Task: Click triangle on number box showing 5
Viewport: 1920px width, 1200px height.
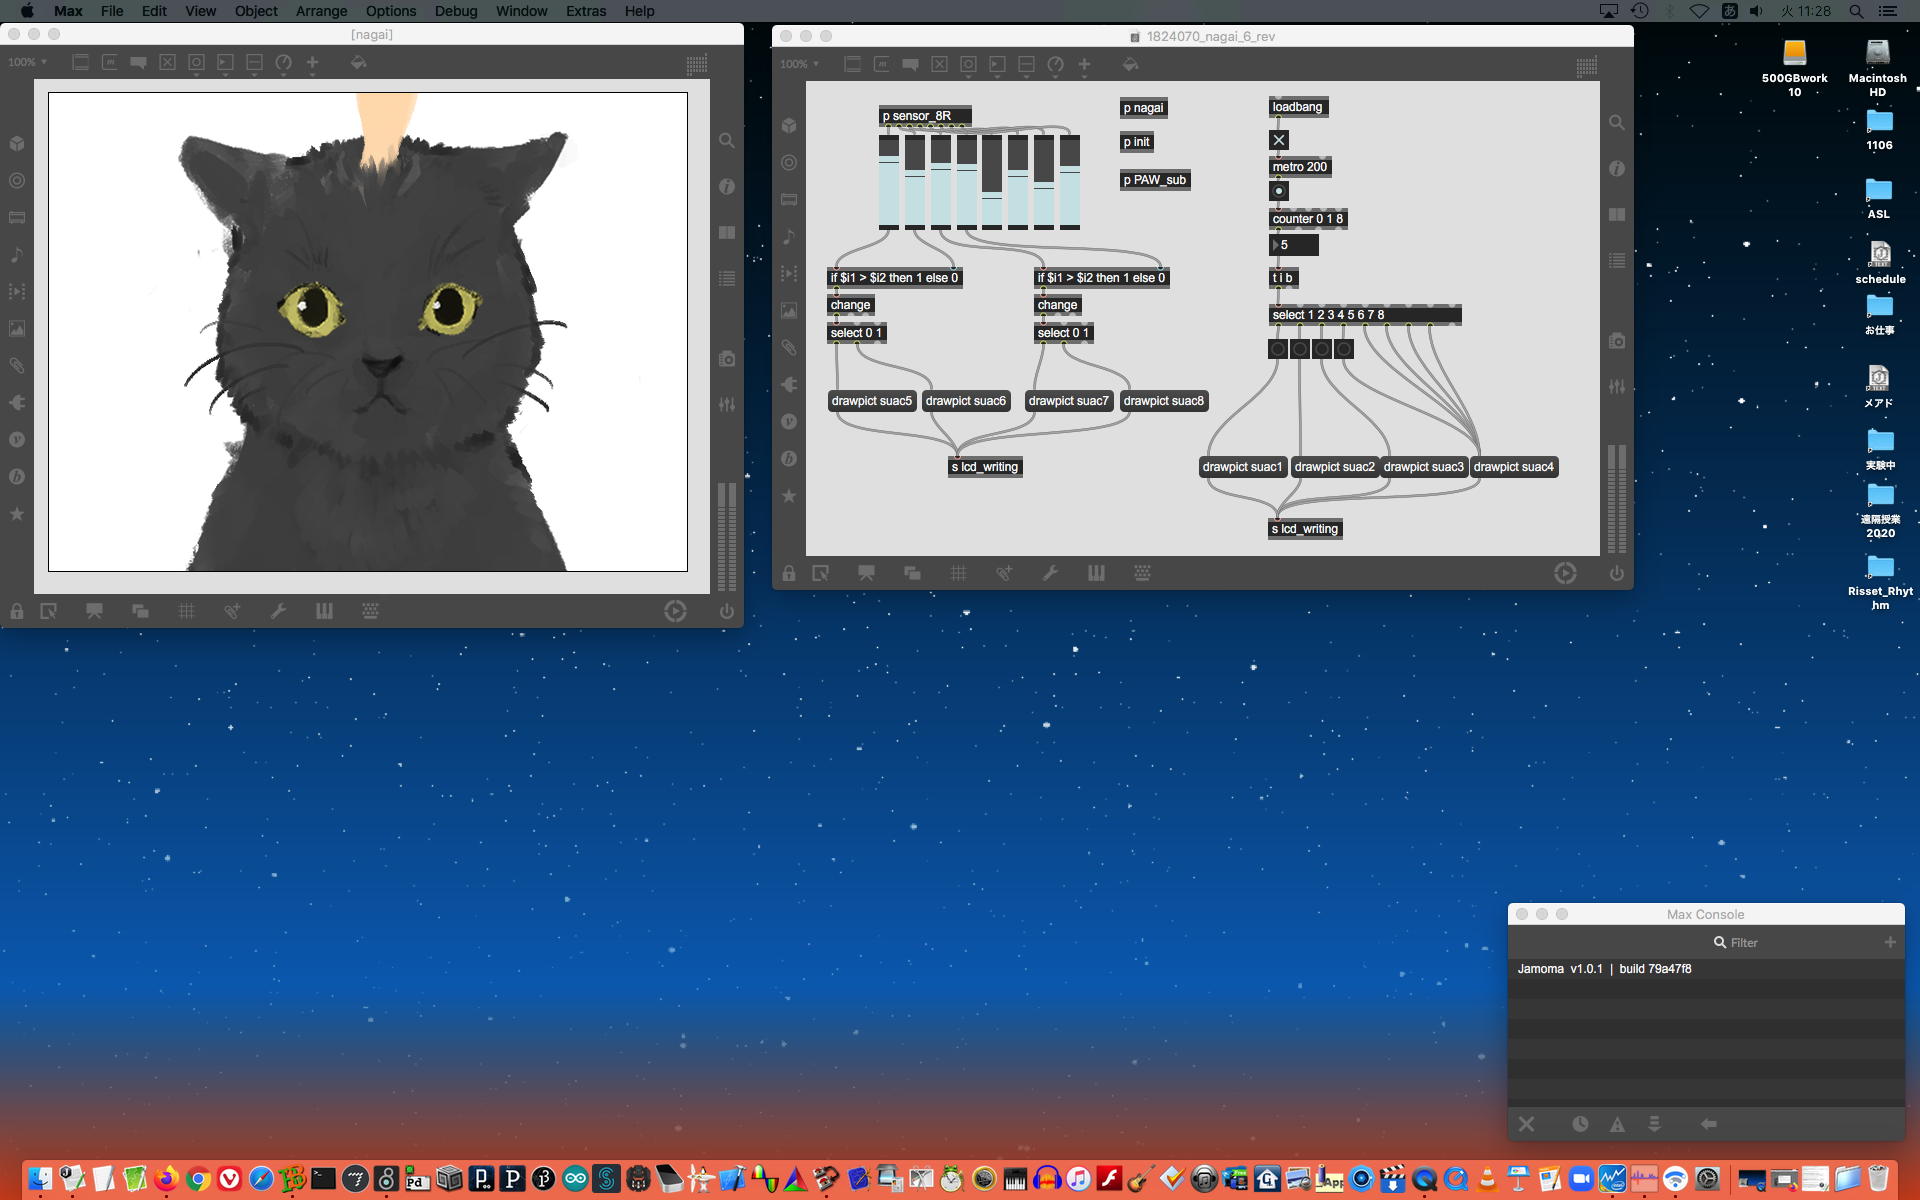Action: (1275, 245)
